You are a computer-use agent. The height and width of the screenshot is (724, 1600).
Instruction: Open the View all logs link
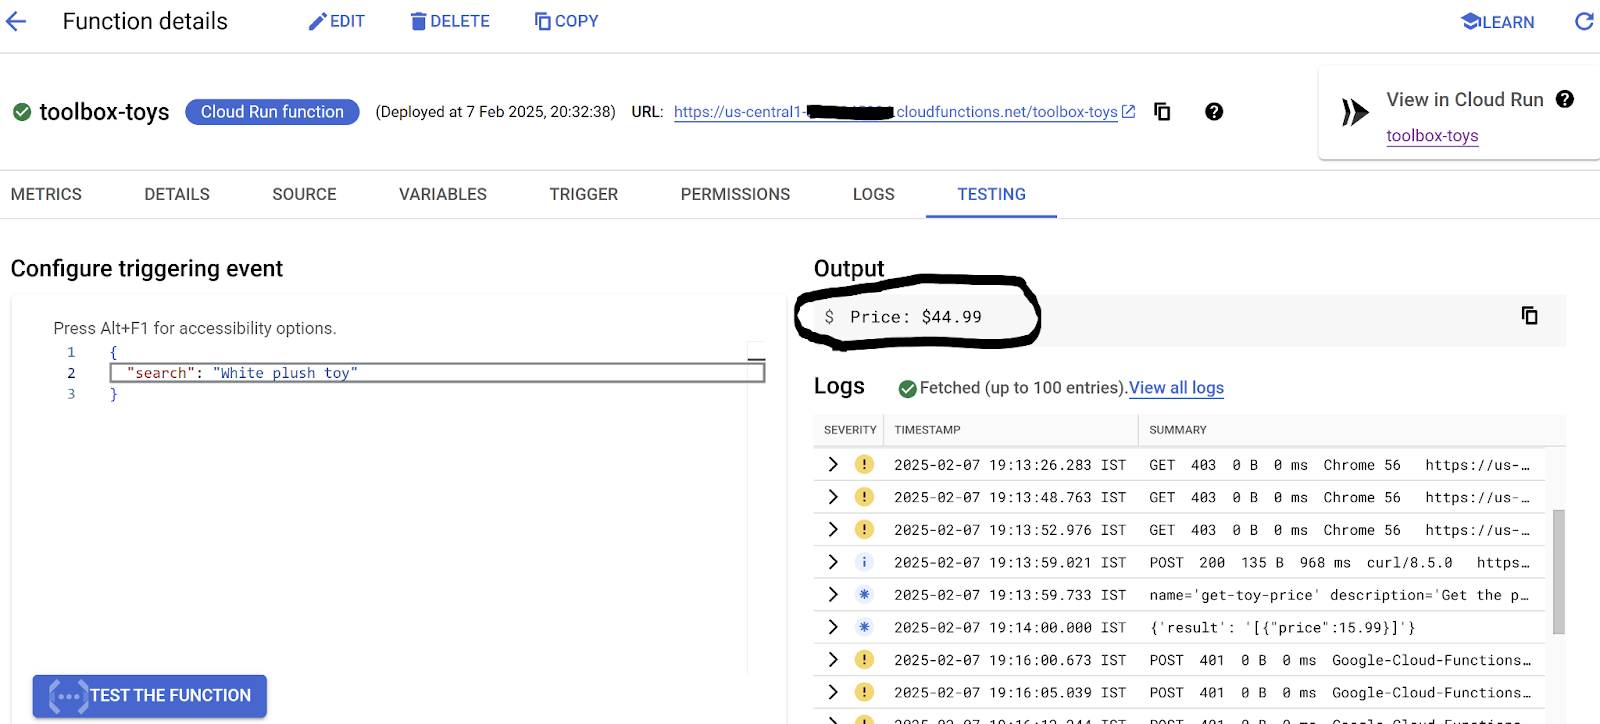pyautogui.click(x=1176, y=388)
